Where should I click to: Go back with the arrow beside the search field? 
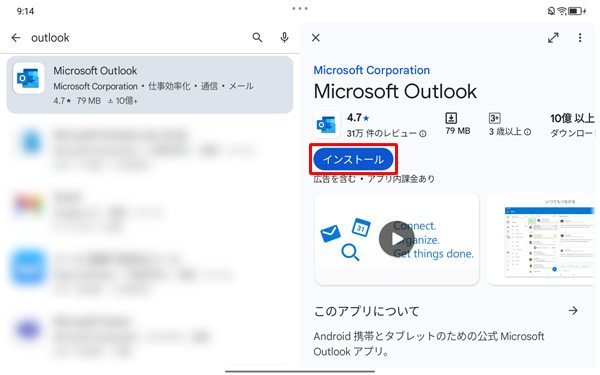pyautogui.click(x=16, y=38)
